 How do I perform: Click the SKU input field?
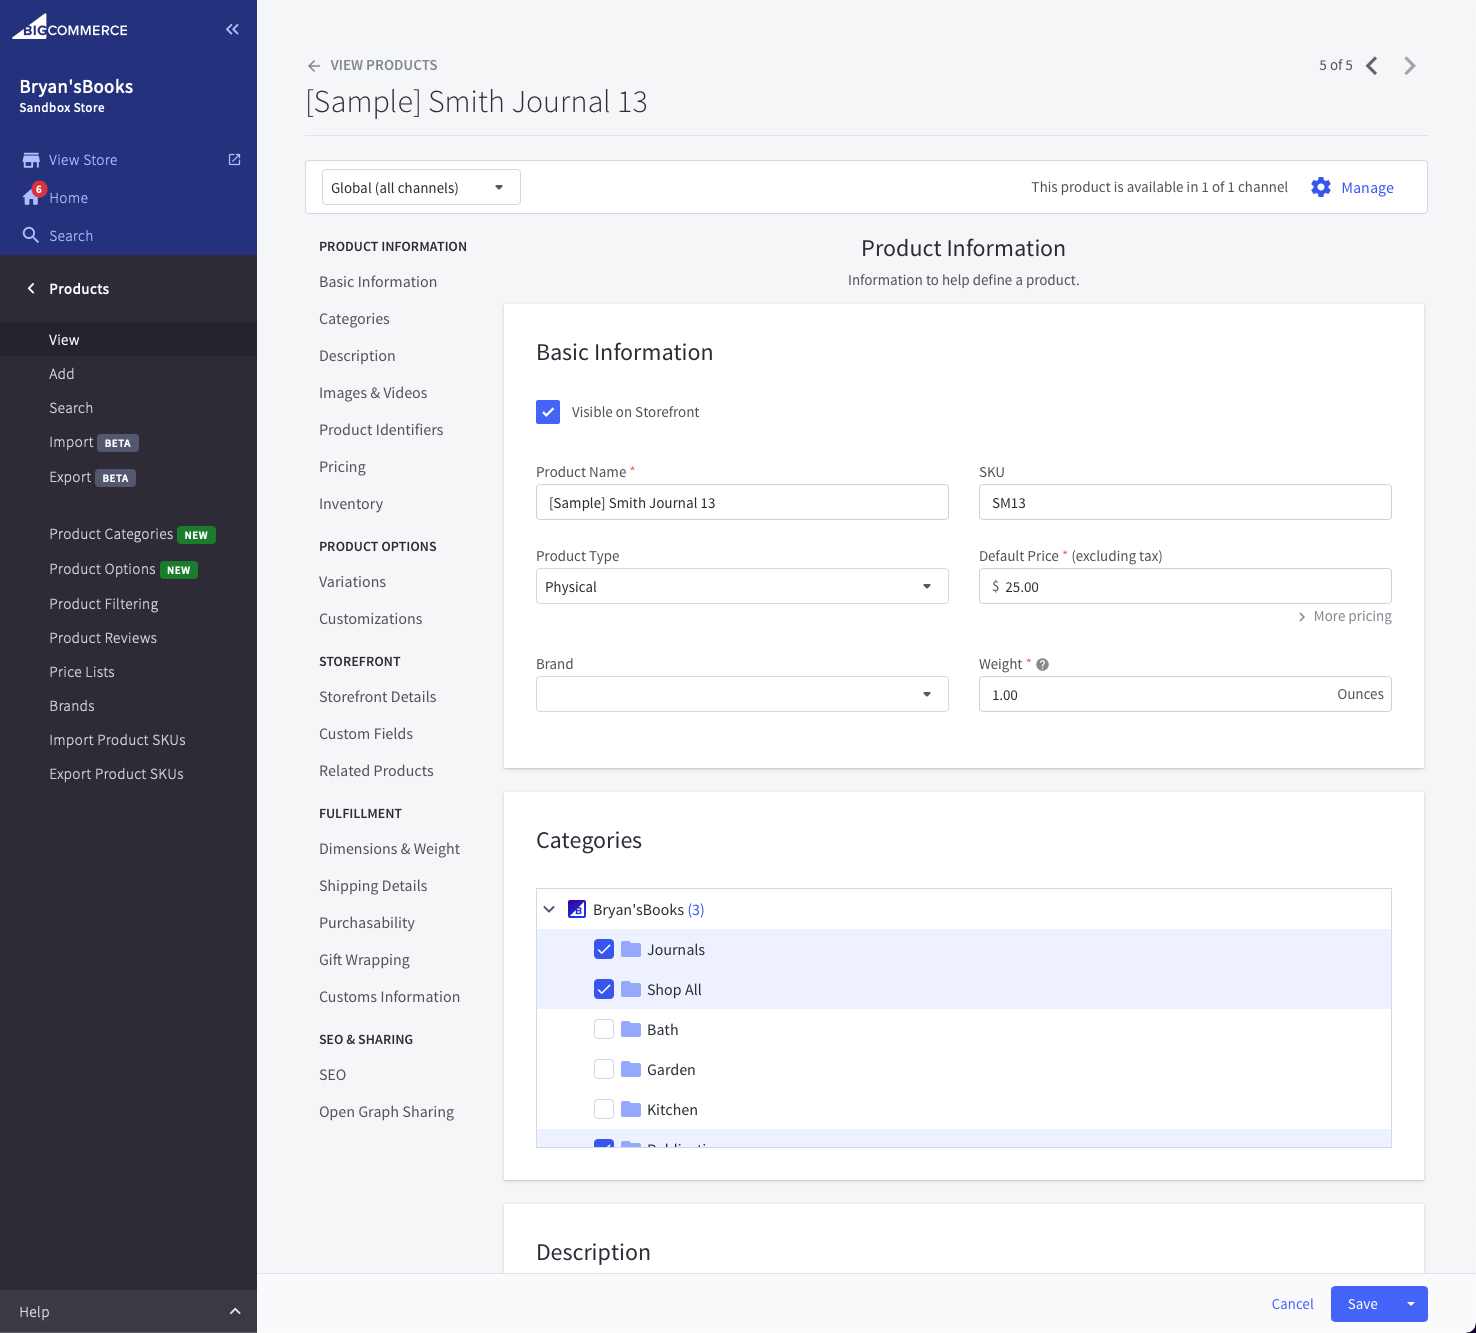pos(1184,503)
